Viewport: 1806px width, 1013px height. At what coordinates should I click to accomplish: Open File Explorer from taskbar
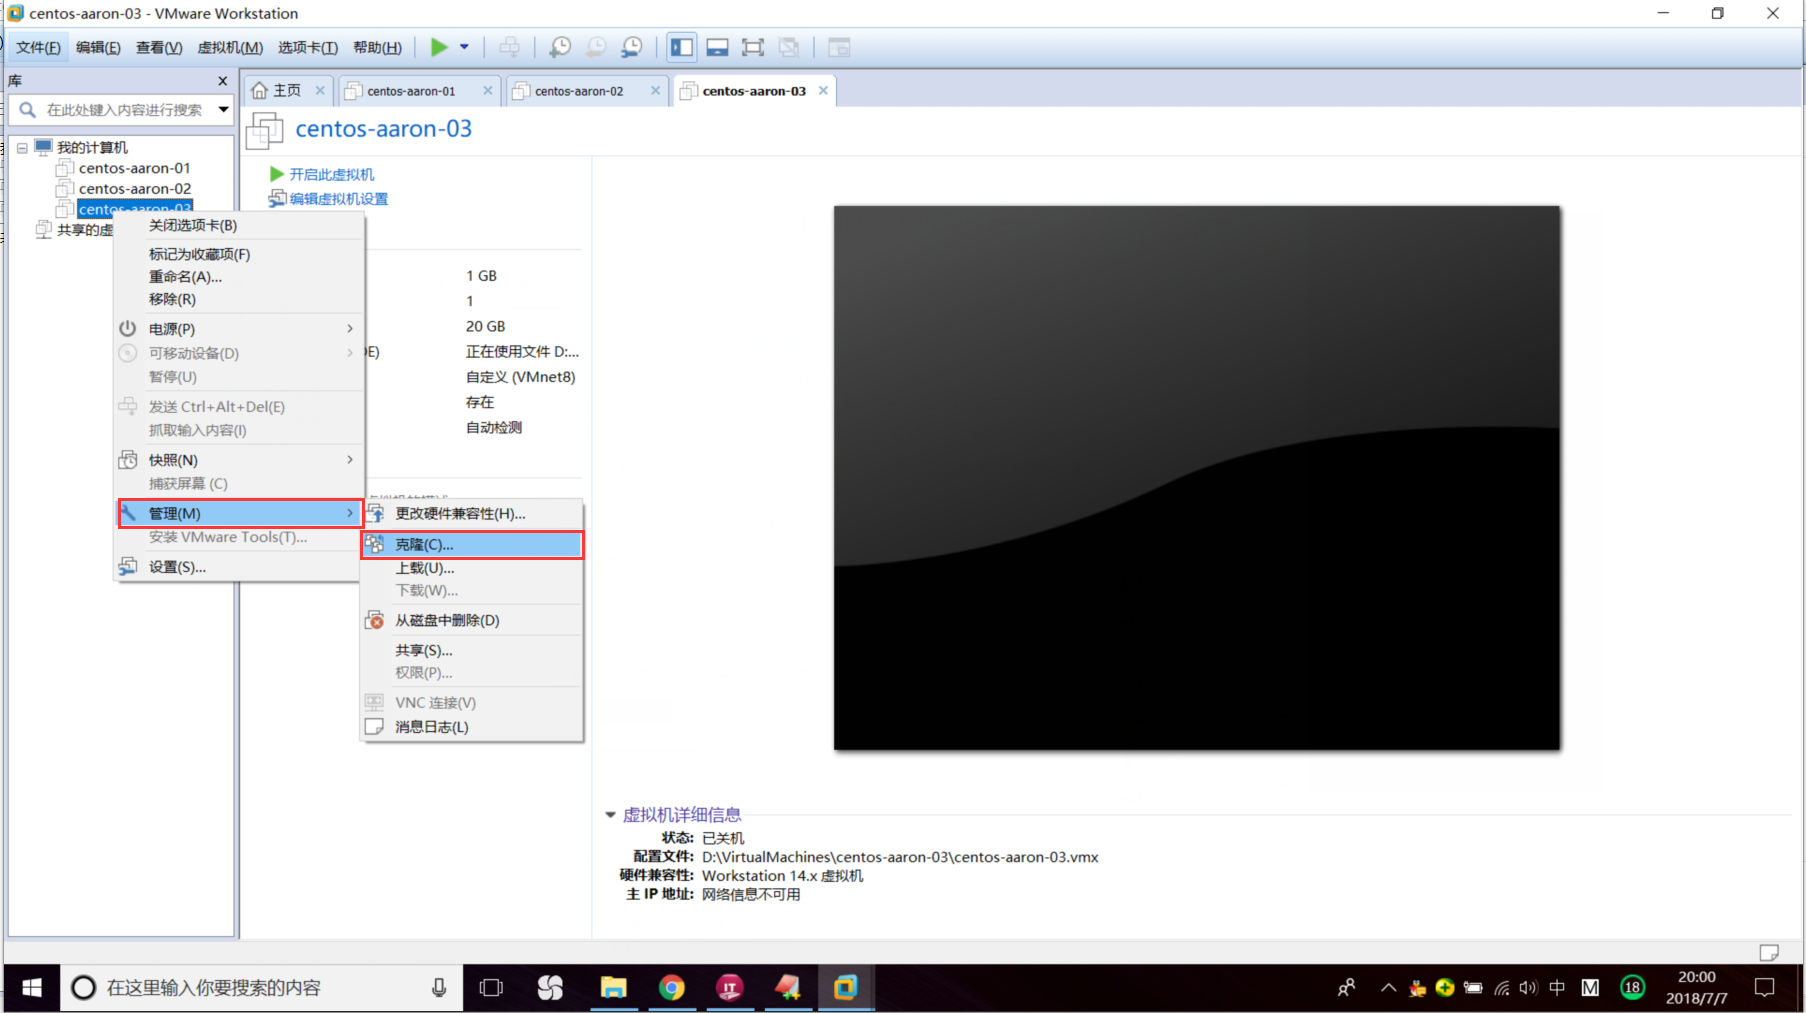[x=613, y=988]
